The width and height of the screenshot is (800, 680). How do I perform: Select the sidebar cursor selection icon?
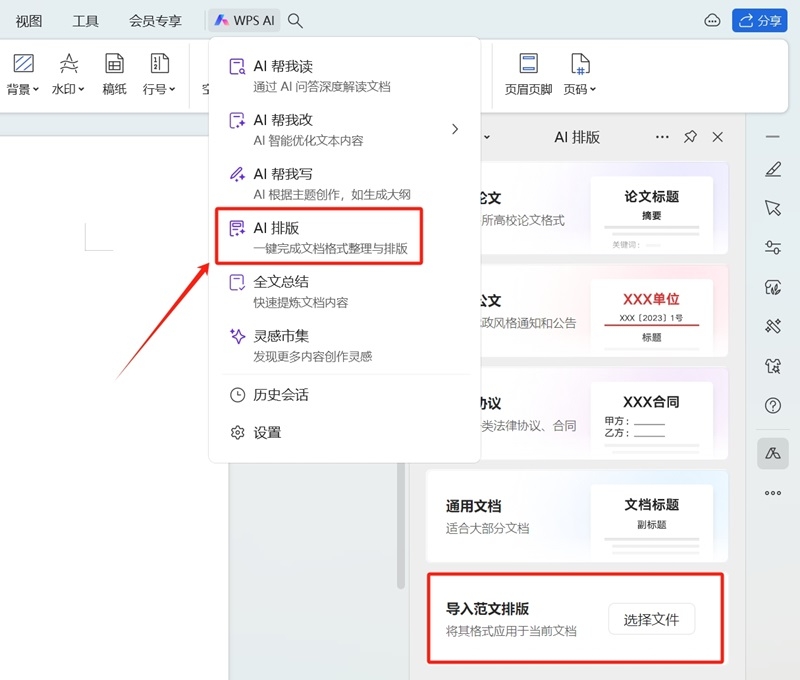772,208
